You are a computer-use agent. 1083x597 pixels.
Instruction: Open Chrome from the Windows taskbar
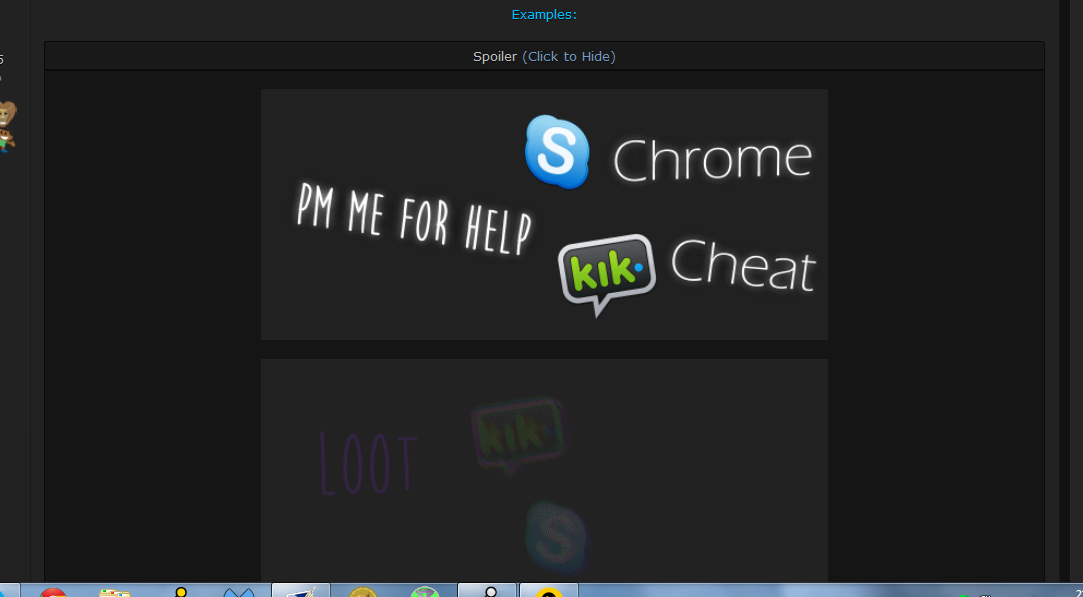coord(52,591)
